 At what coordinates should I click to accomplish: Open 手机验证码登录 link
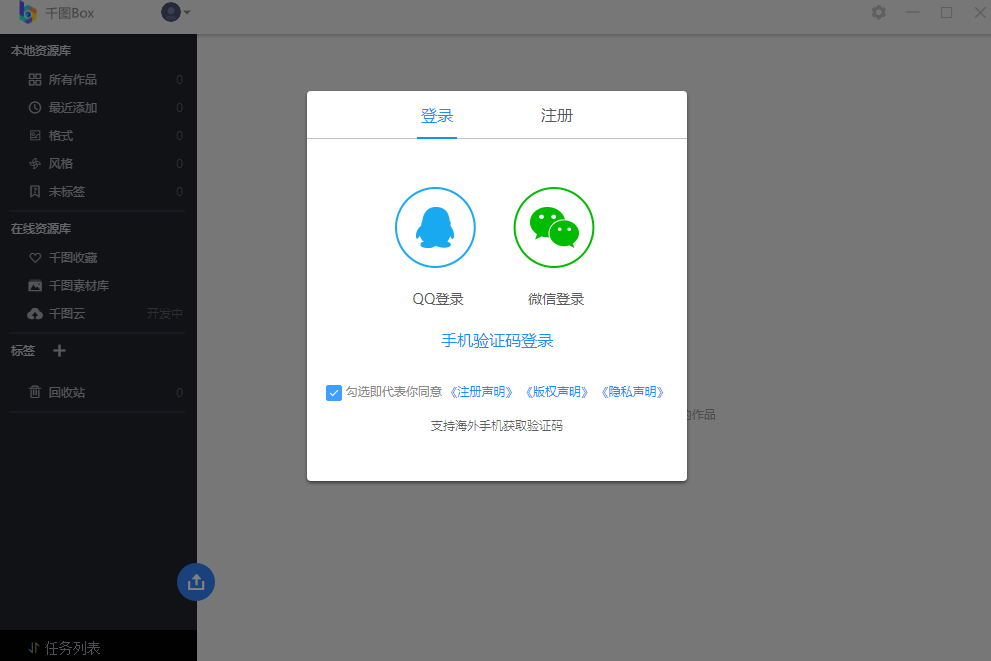click(x=497, y=341)
